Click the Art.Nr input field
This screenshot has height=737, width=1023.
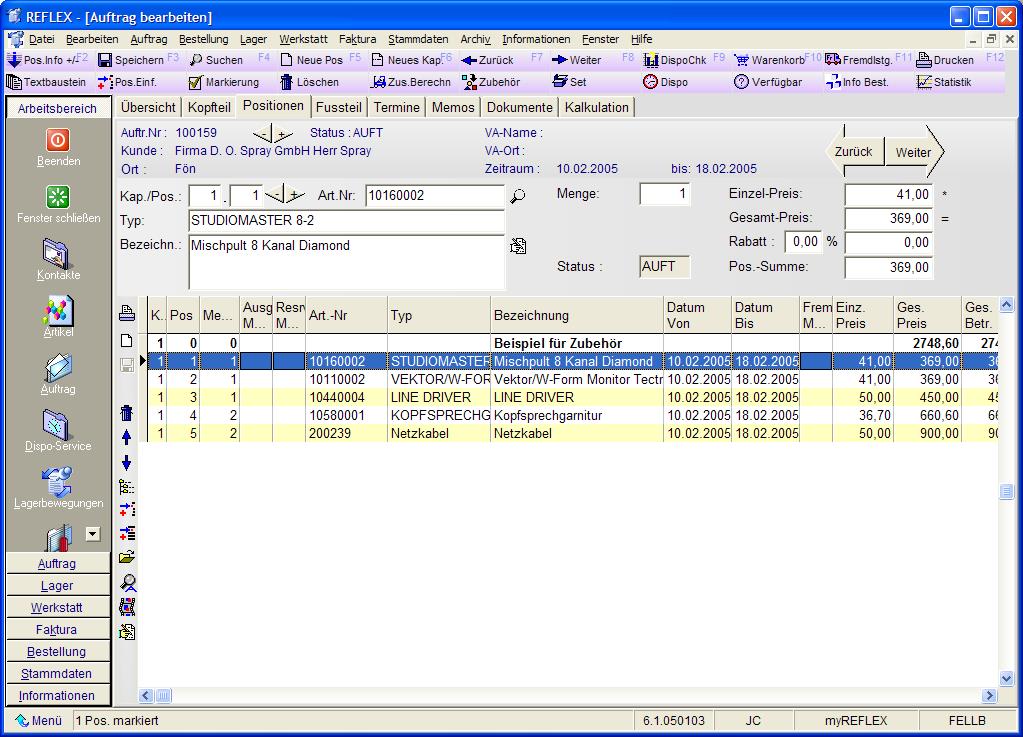[x=435, y=196]
